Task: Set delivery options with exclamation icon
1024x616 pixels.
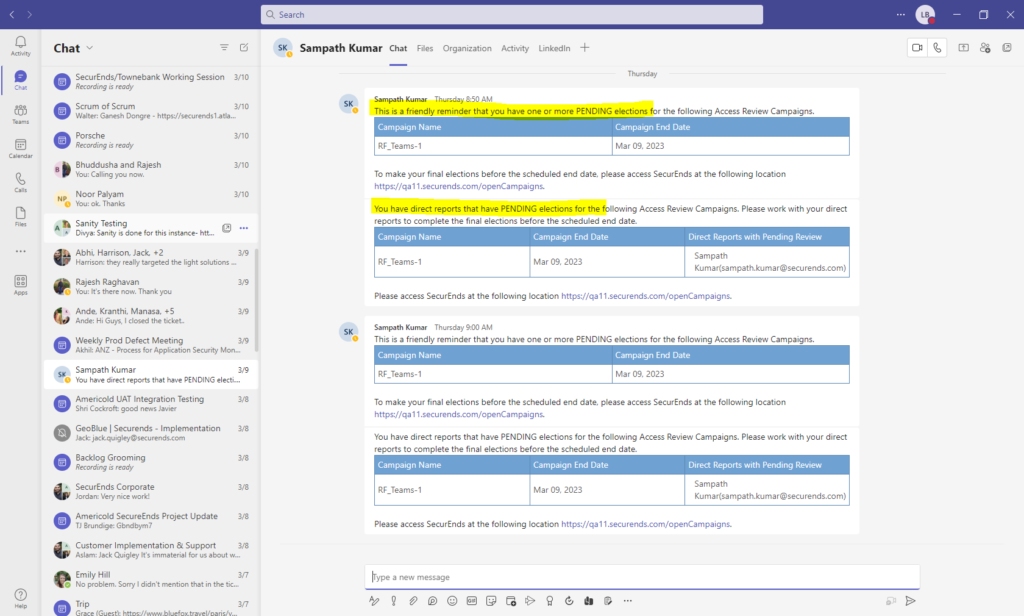Action: pos(394,601)
